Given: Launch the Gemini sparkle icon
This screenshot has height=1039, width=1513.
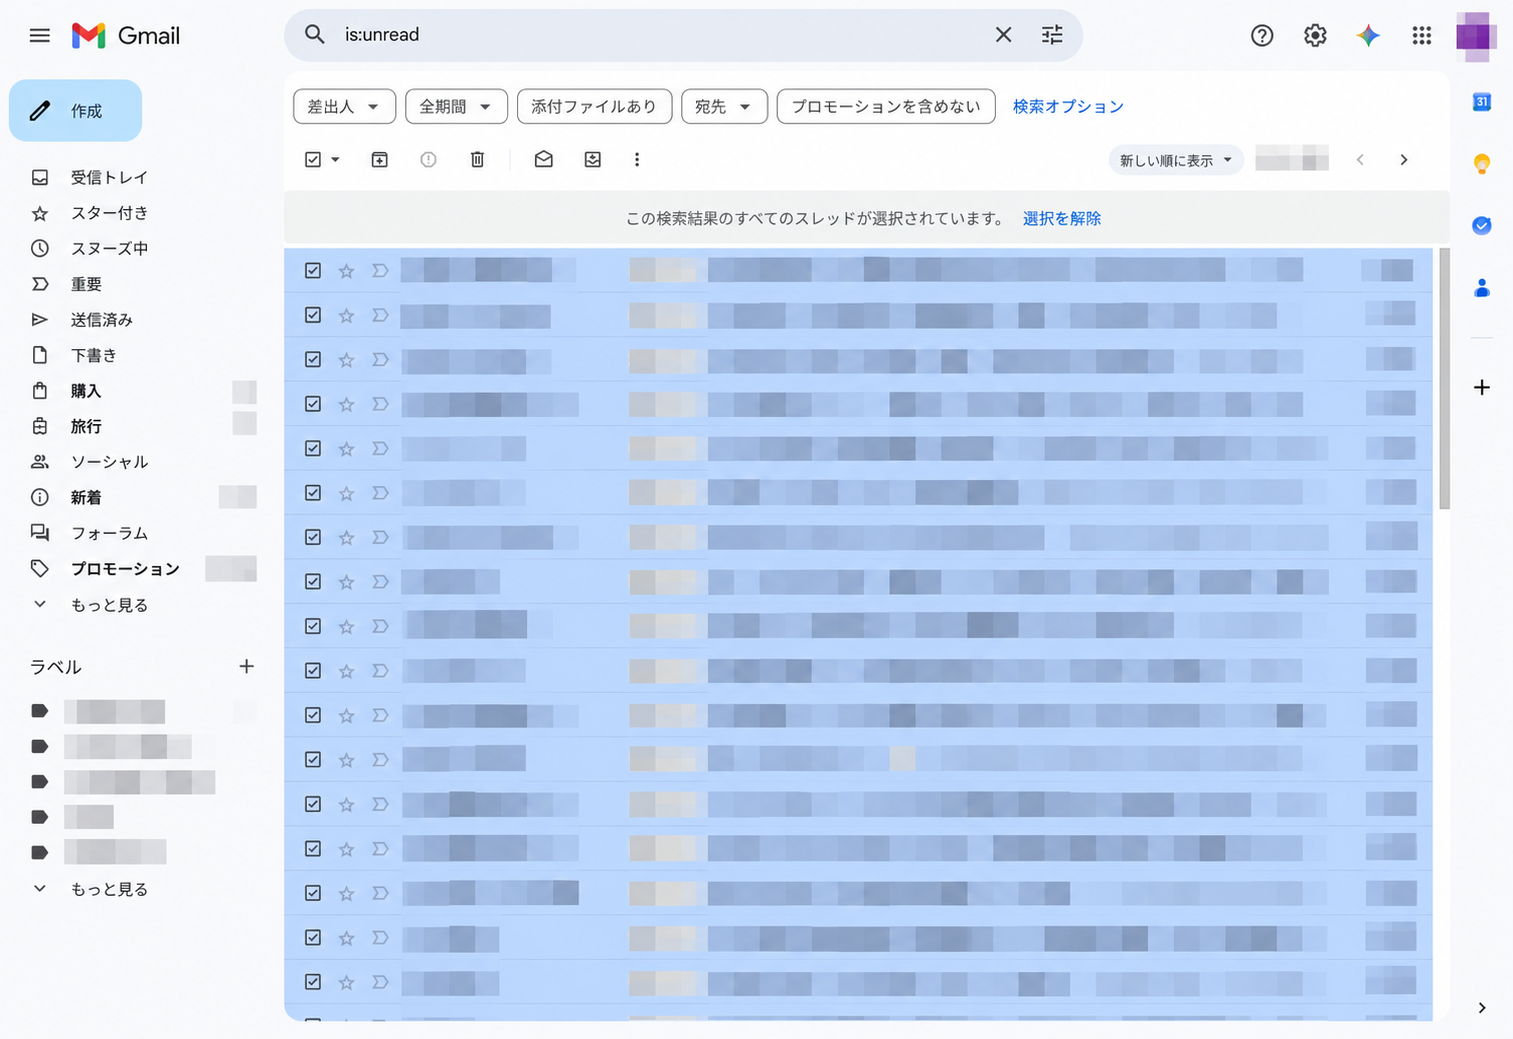Looking at the screenshot, I should (1368, 36).
